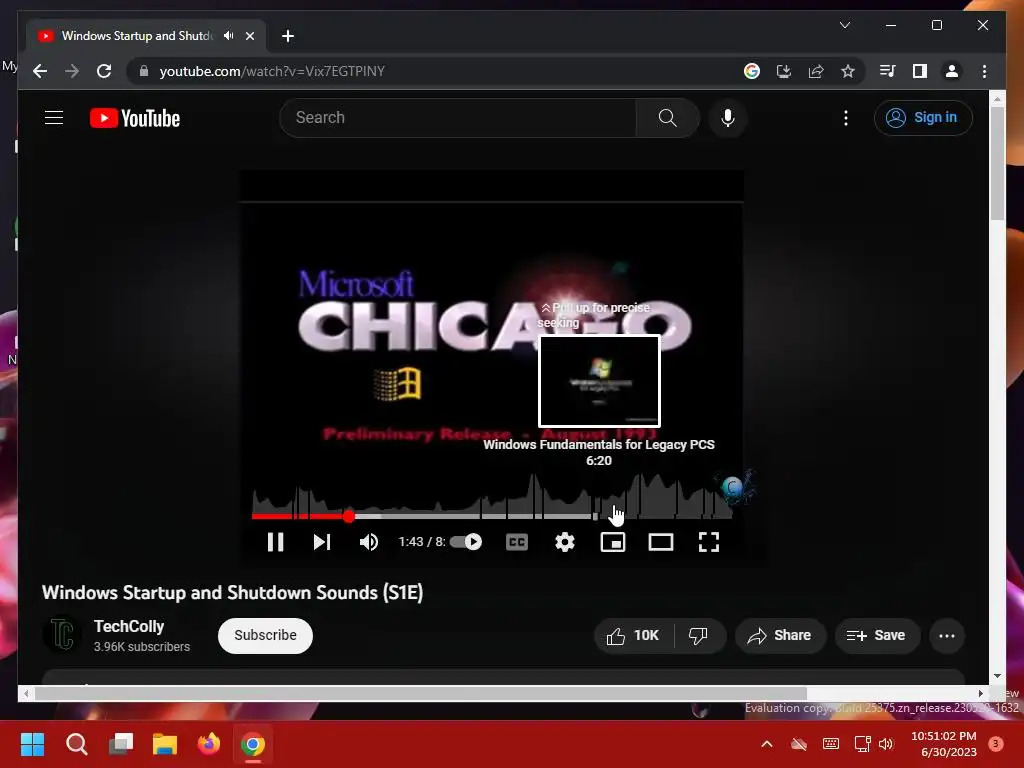Share this page icon in Chrome
The height and width of the screenshot is (768, 1024).
[816, 71]
